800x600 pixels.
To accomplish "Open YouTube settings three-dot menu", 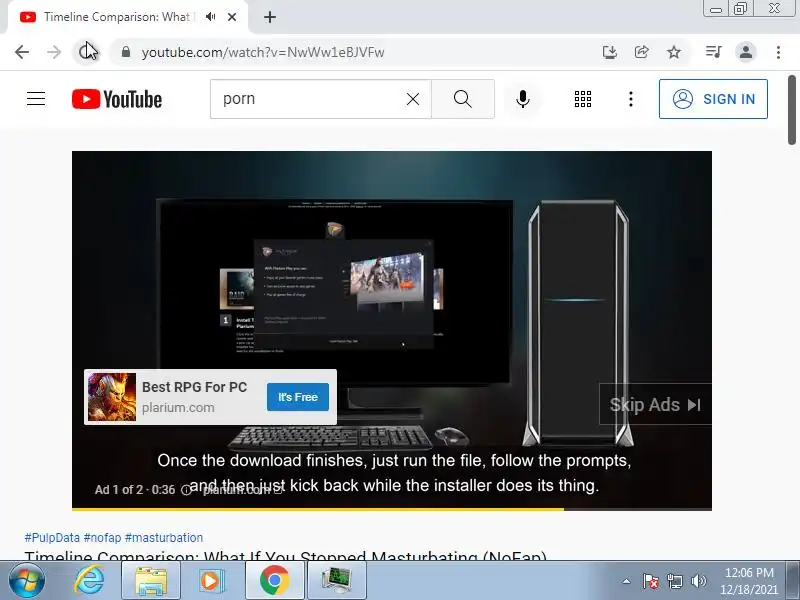I will pos(631,99).
